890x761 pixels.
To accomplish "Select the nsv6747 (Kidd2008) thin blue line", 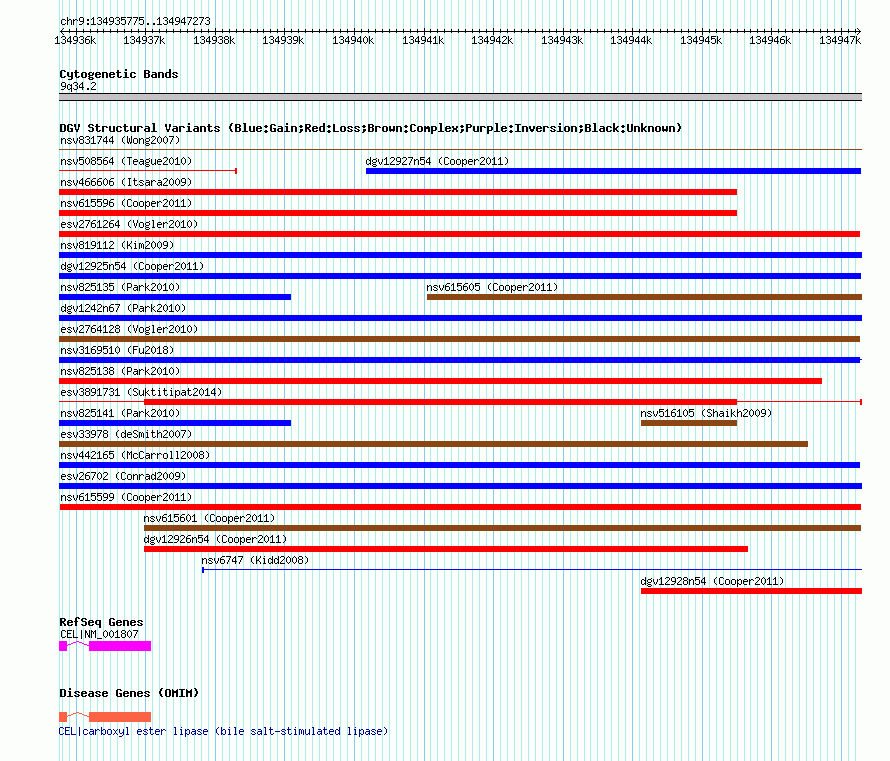I will point(532,570).
